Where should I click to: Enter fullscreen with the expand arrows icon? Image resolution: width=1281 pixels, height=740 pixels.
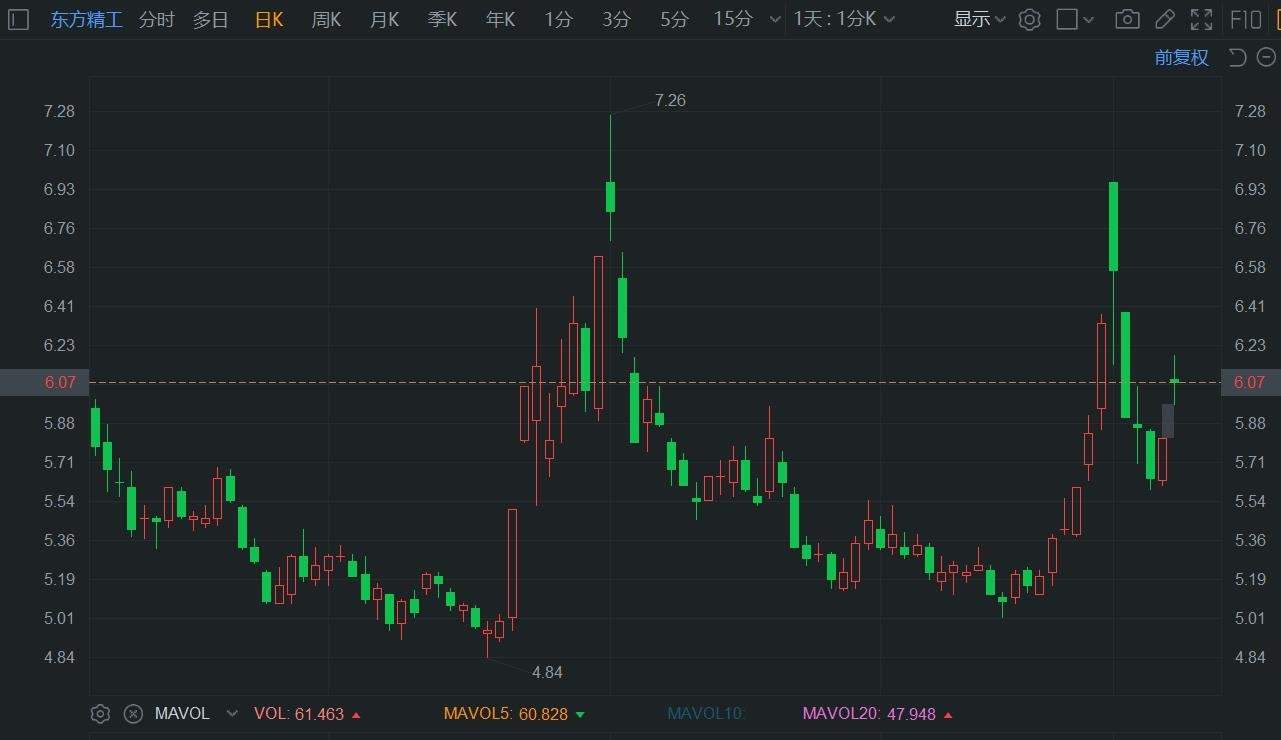pos(1202,19)
